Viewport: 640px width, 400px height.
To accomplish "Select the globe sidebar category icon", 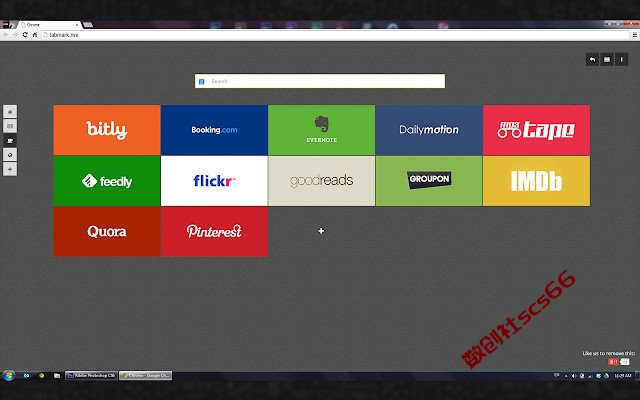I will click(x=10, y=155).
